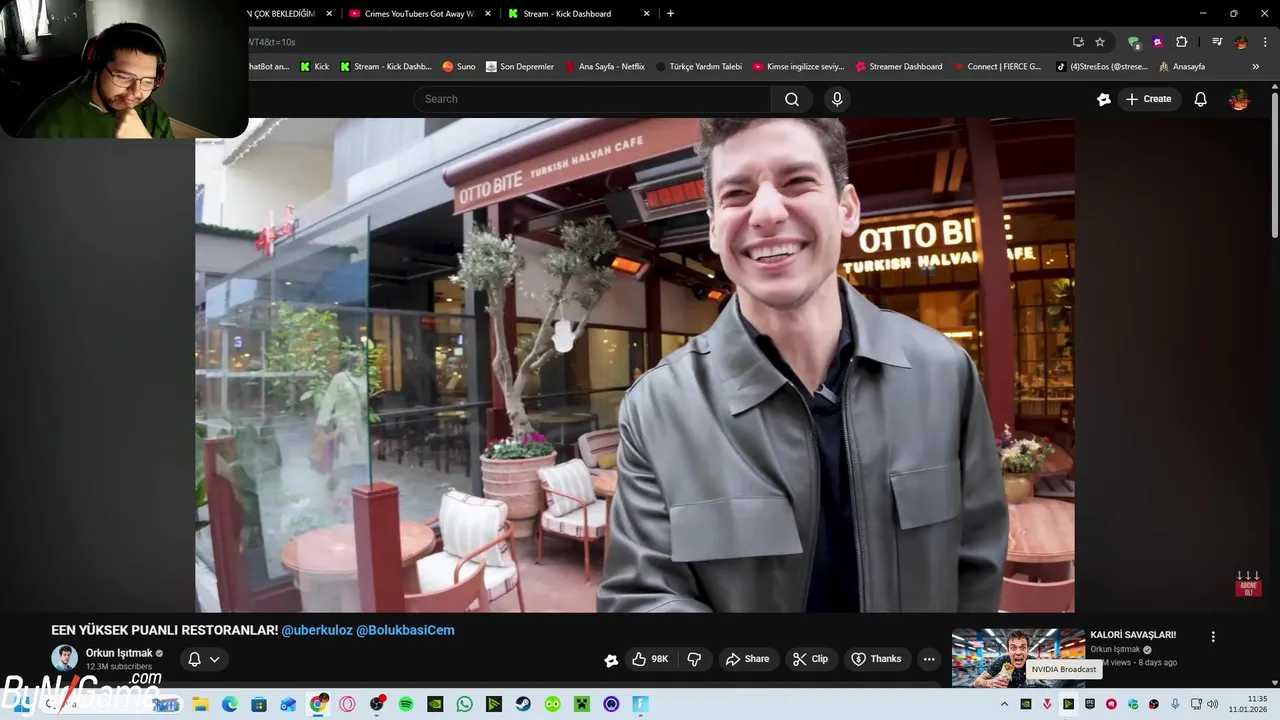Open the Kick bookmark

[x=315, y=67]
